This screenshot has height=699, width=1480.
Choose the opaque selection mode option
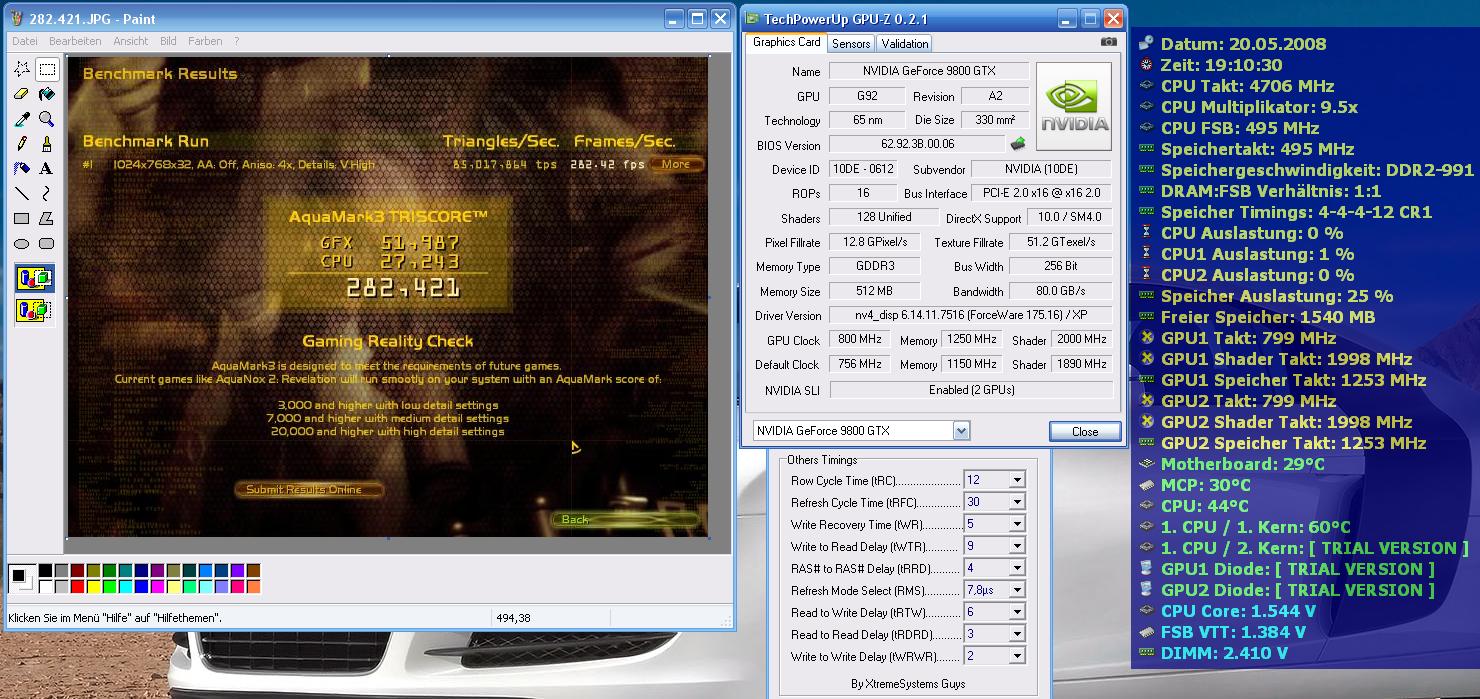35,279
